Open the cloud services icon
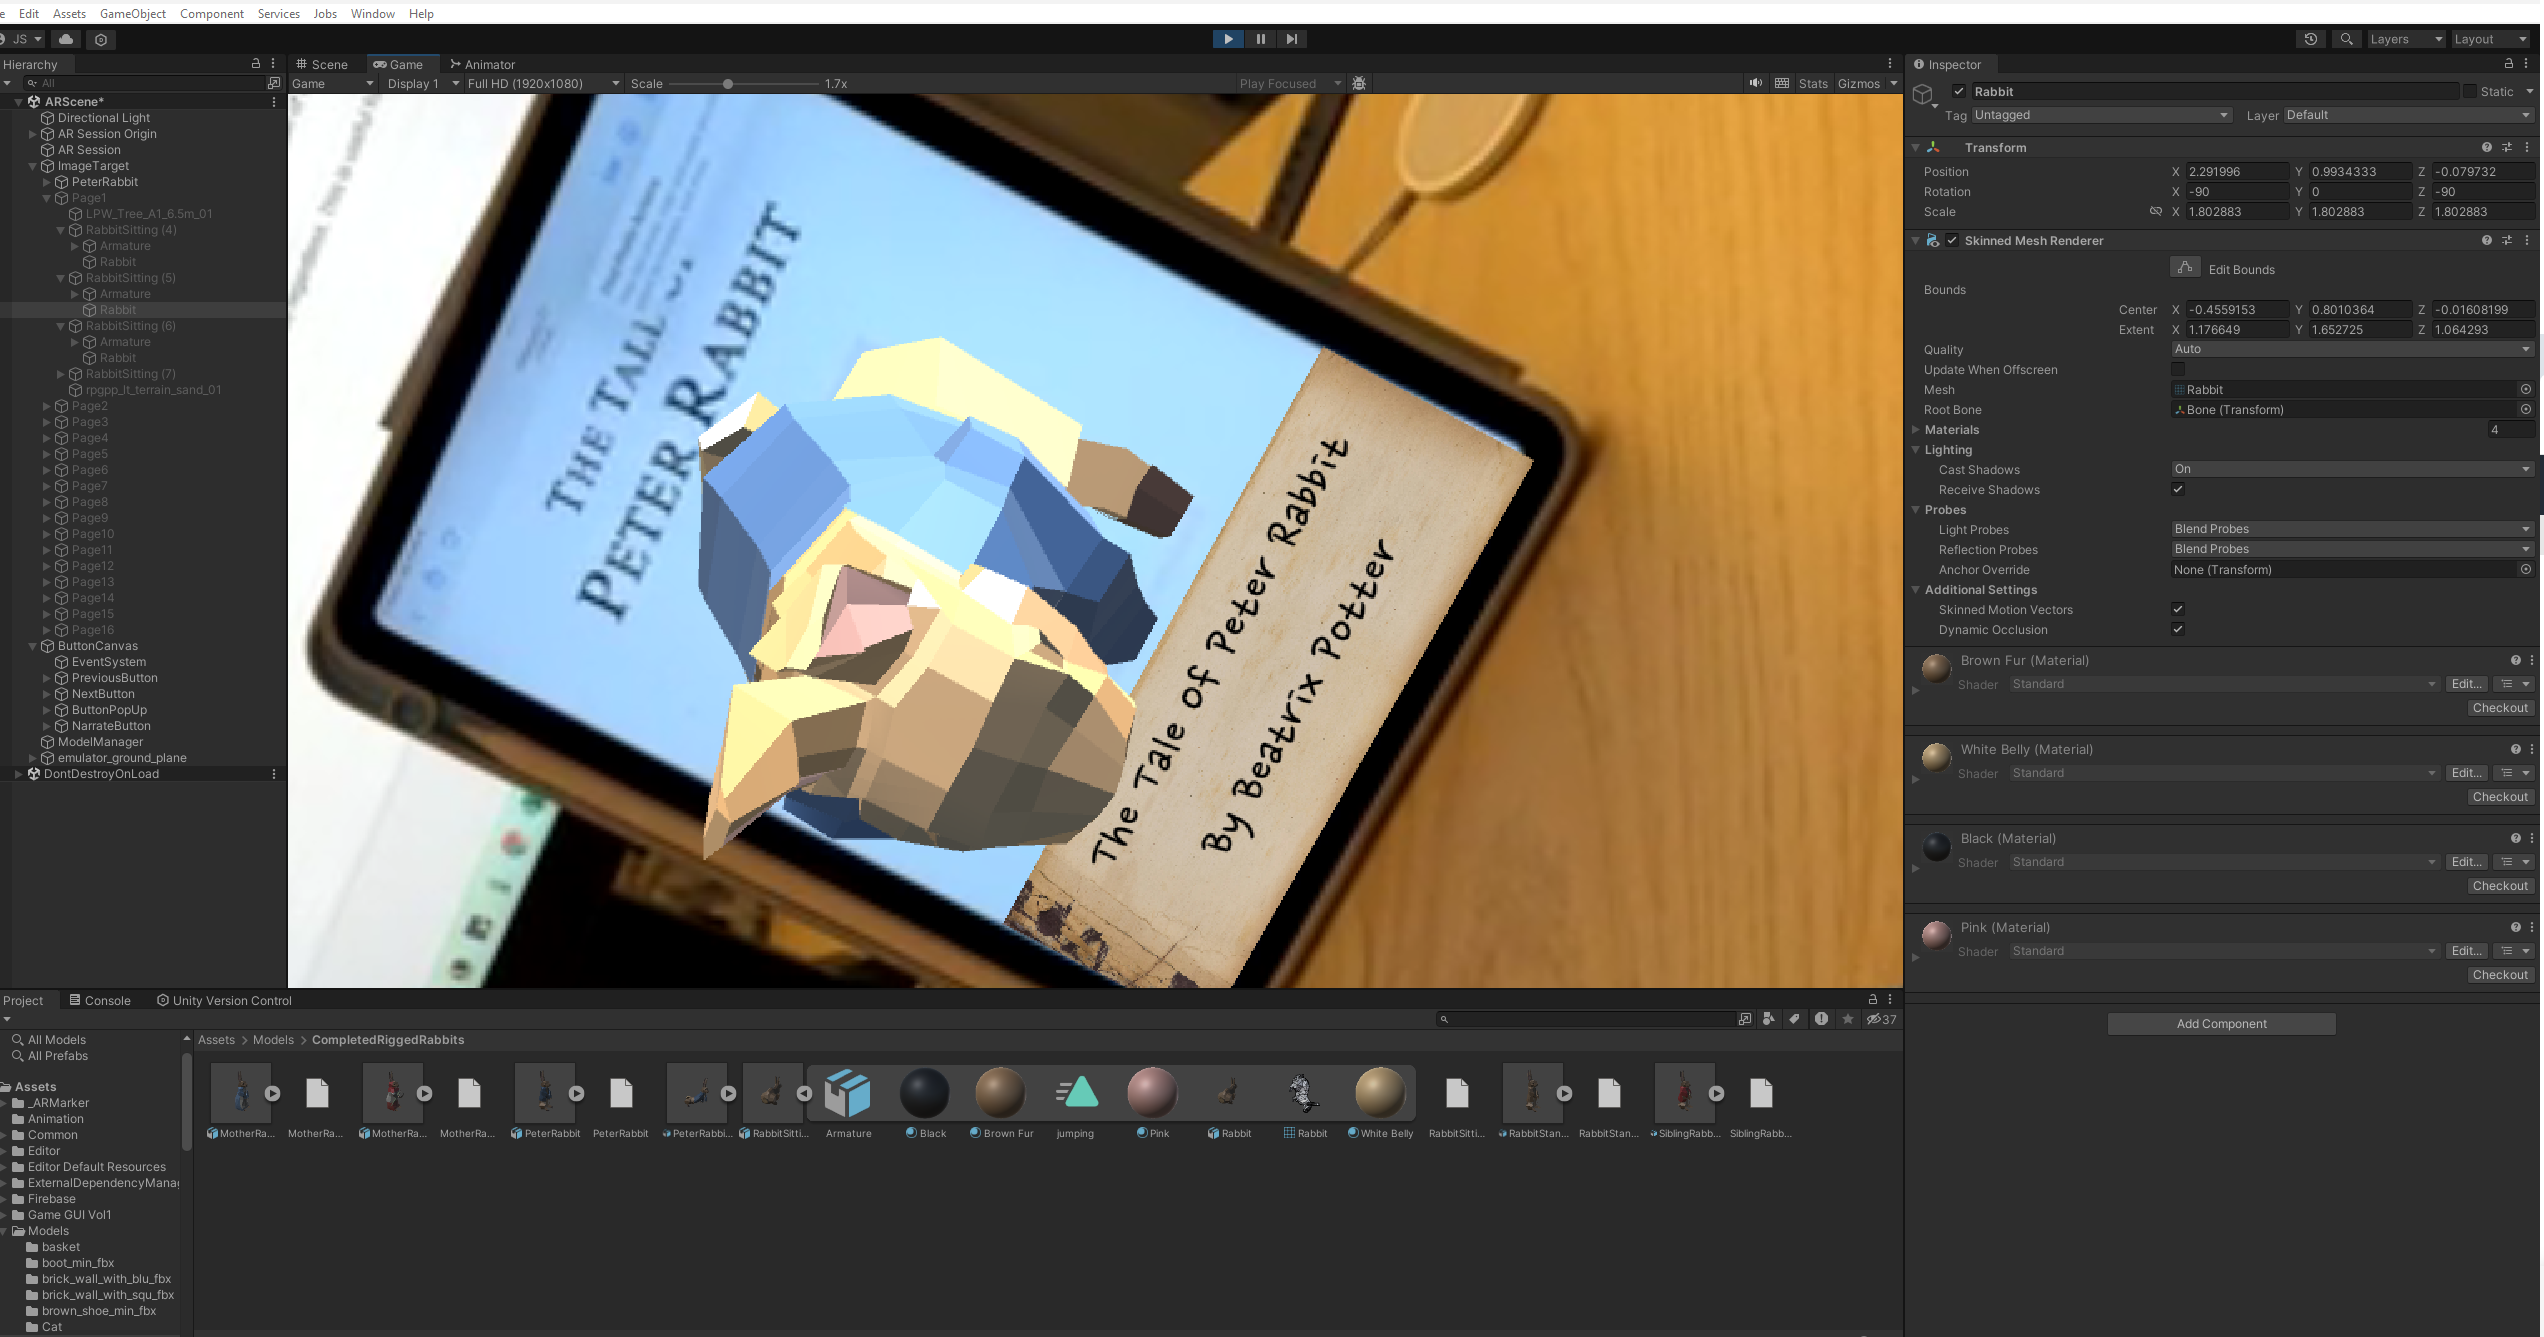 pyautogui.click(x=66, y=39)
